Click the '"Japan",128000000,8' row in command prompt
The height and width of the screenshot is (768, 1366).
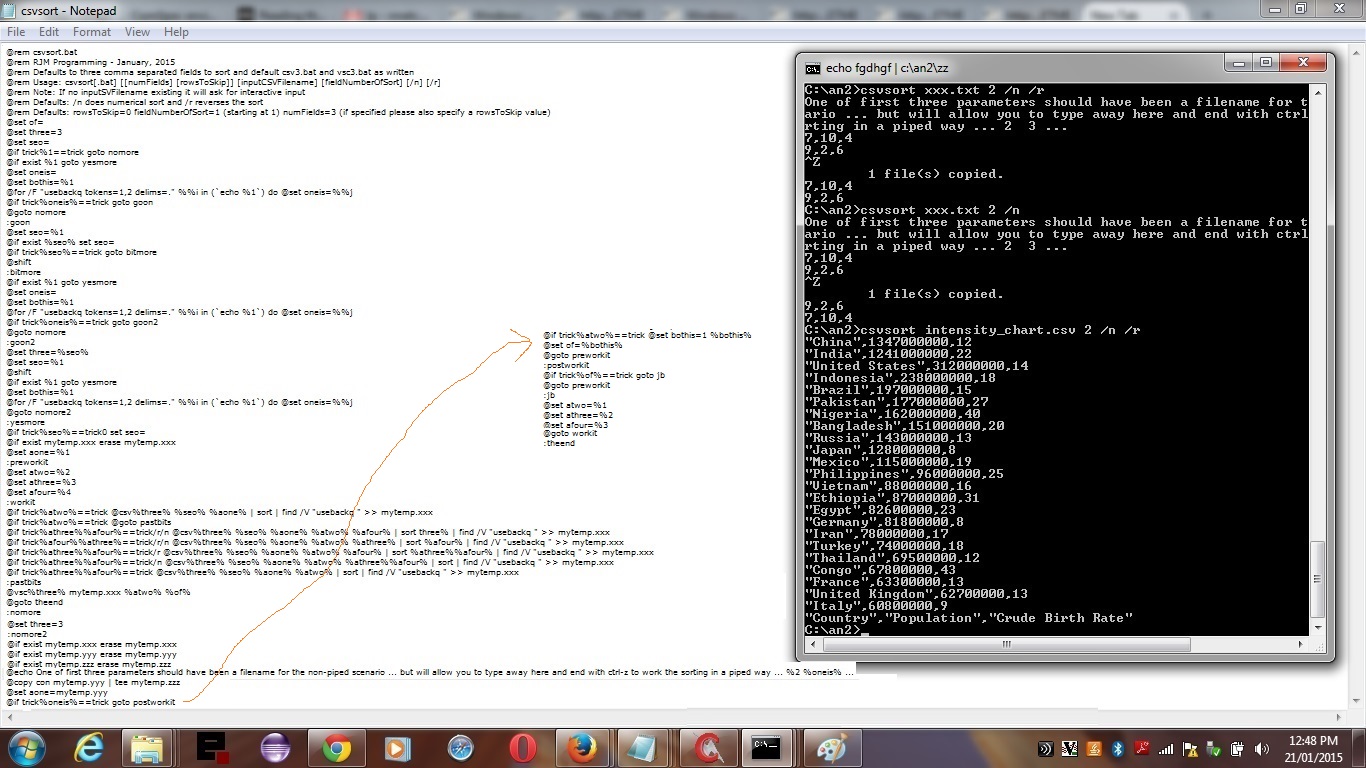point(880,450)
